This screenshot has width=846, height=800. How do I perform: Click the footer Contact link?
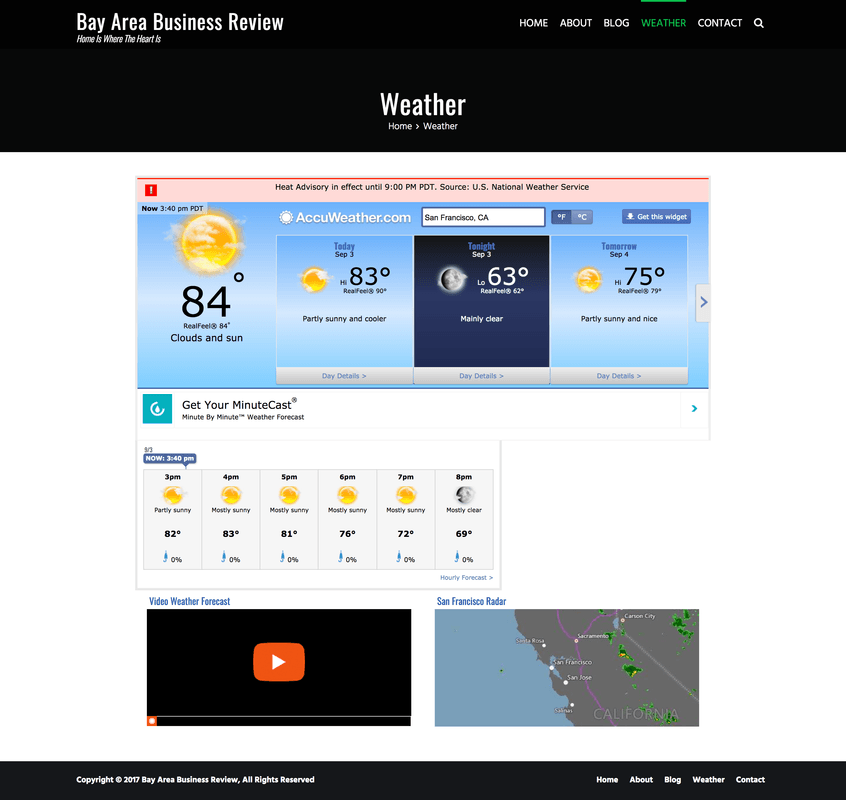click(x=750, y=780)
